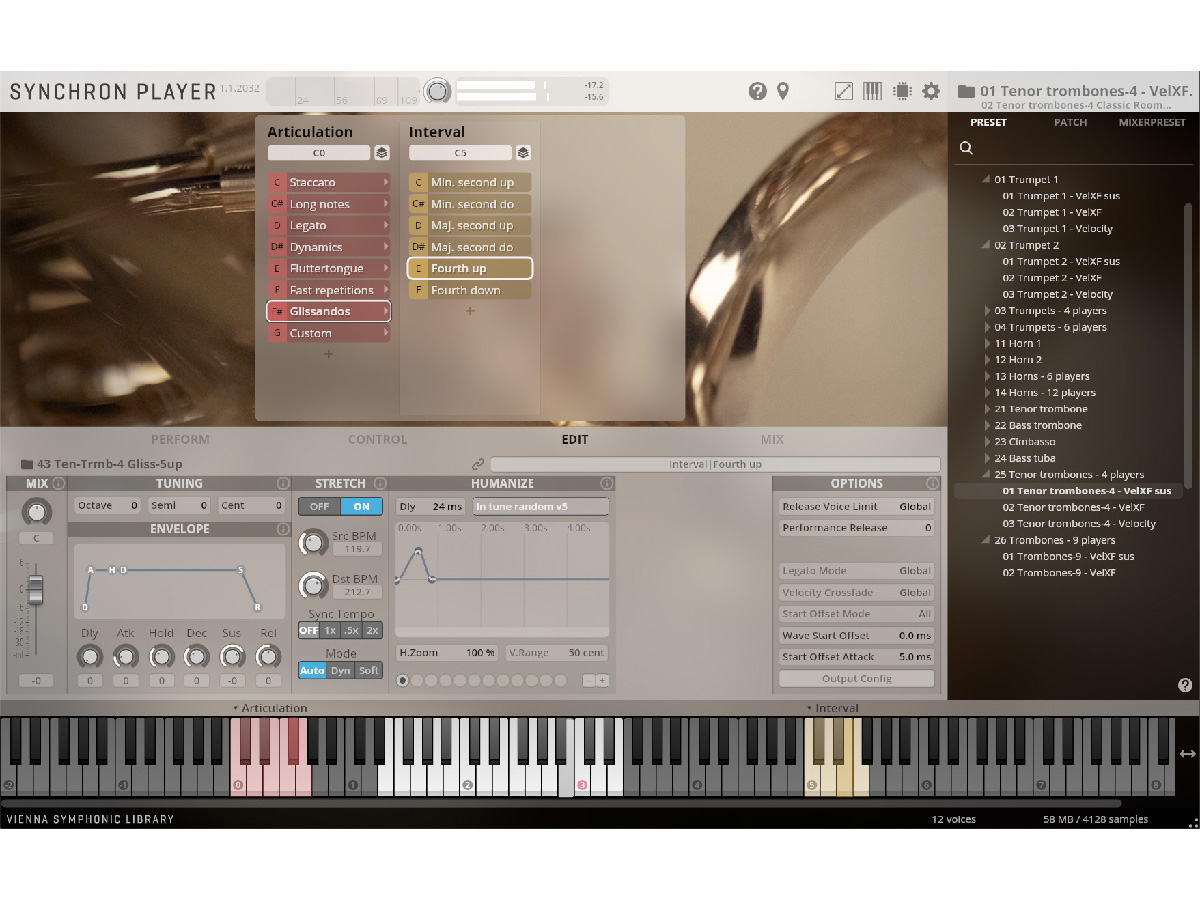The image size is (1200, 900).
Task: Click the Output Config button
Action: (x=855, y=678)
